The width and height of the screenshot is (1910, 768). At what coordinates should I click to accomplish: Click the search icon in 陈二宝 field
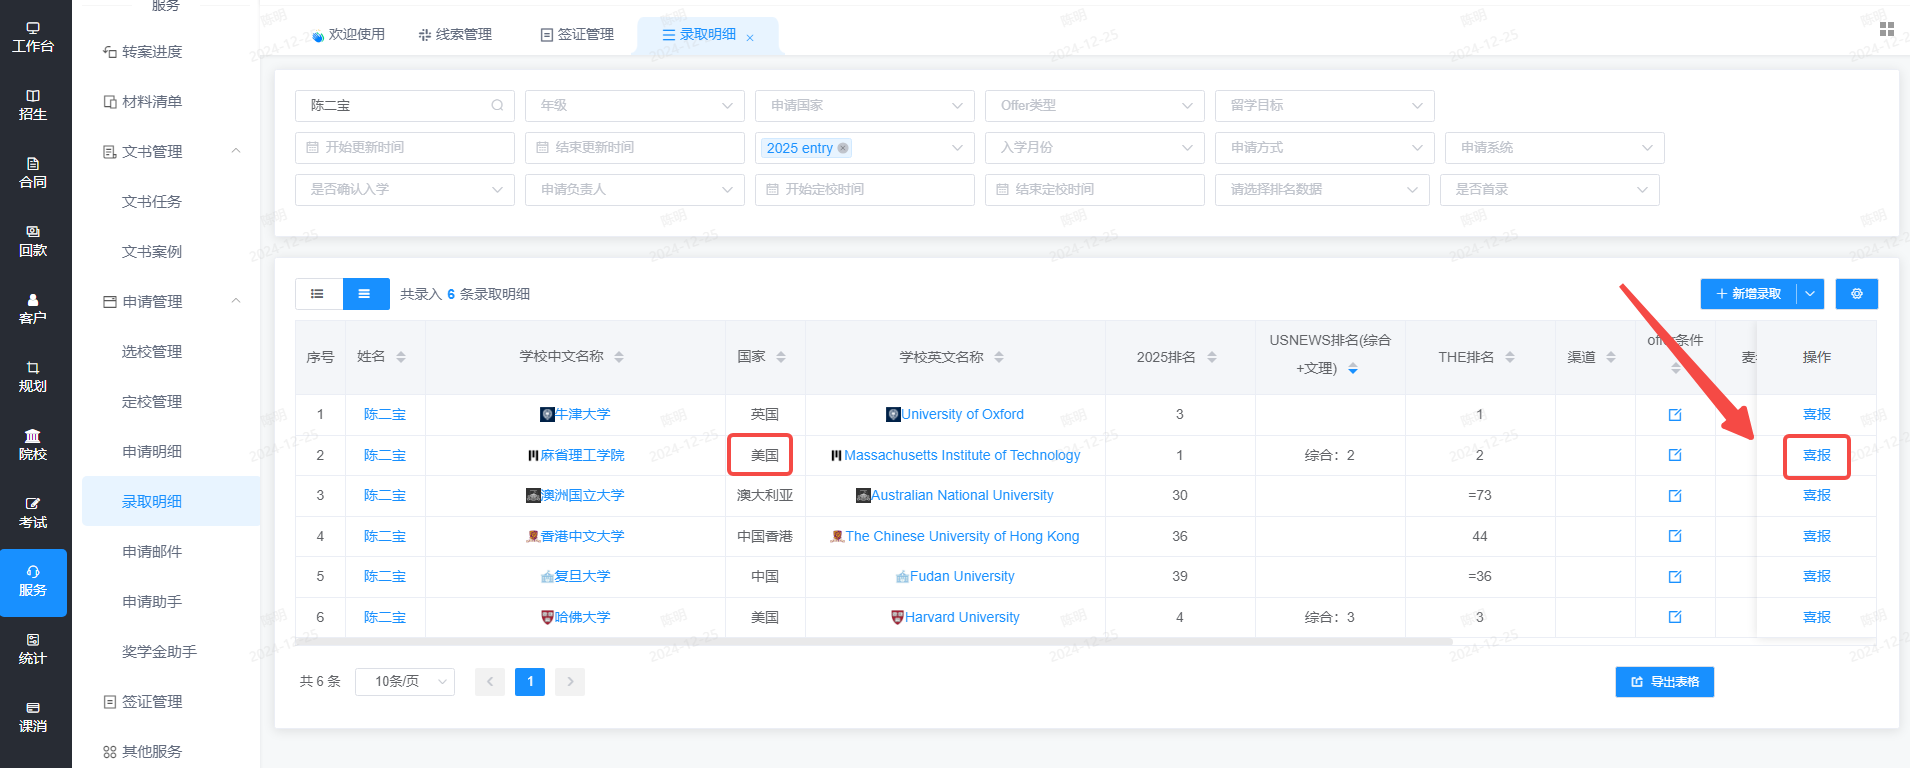pyautogui.click(x=497, y=105)
